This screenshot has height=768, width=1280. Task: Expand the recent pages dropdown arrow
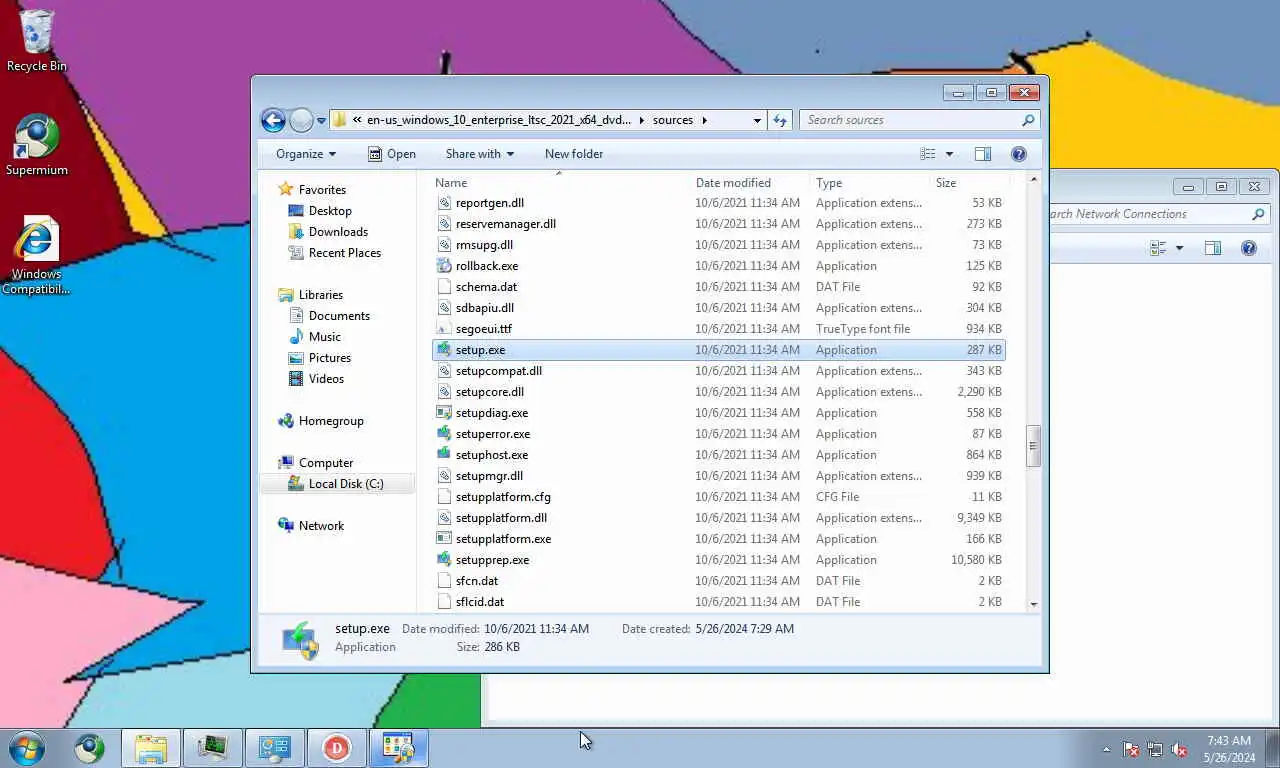click(321, 121)
